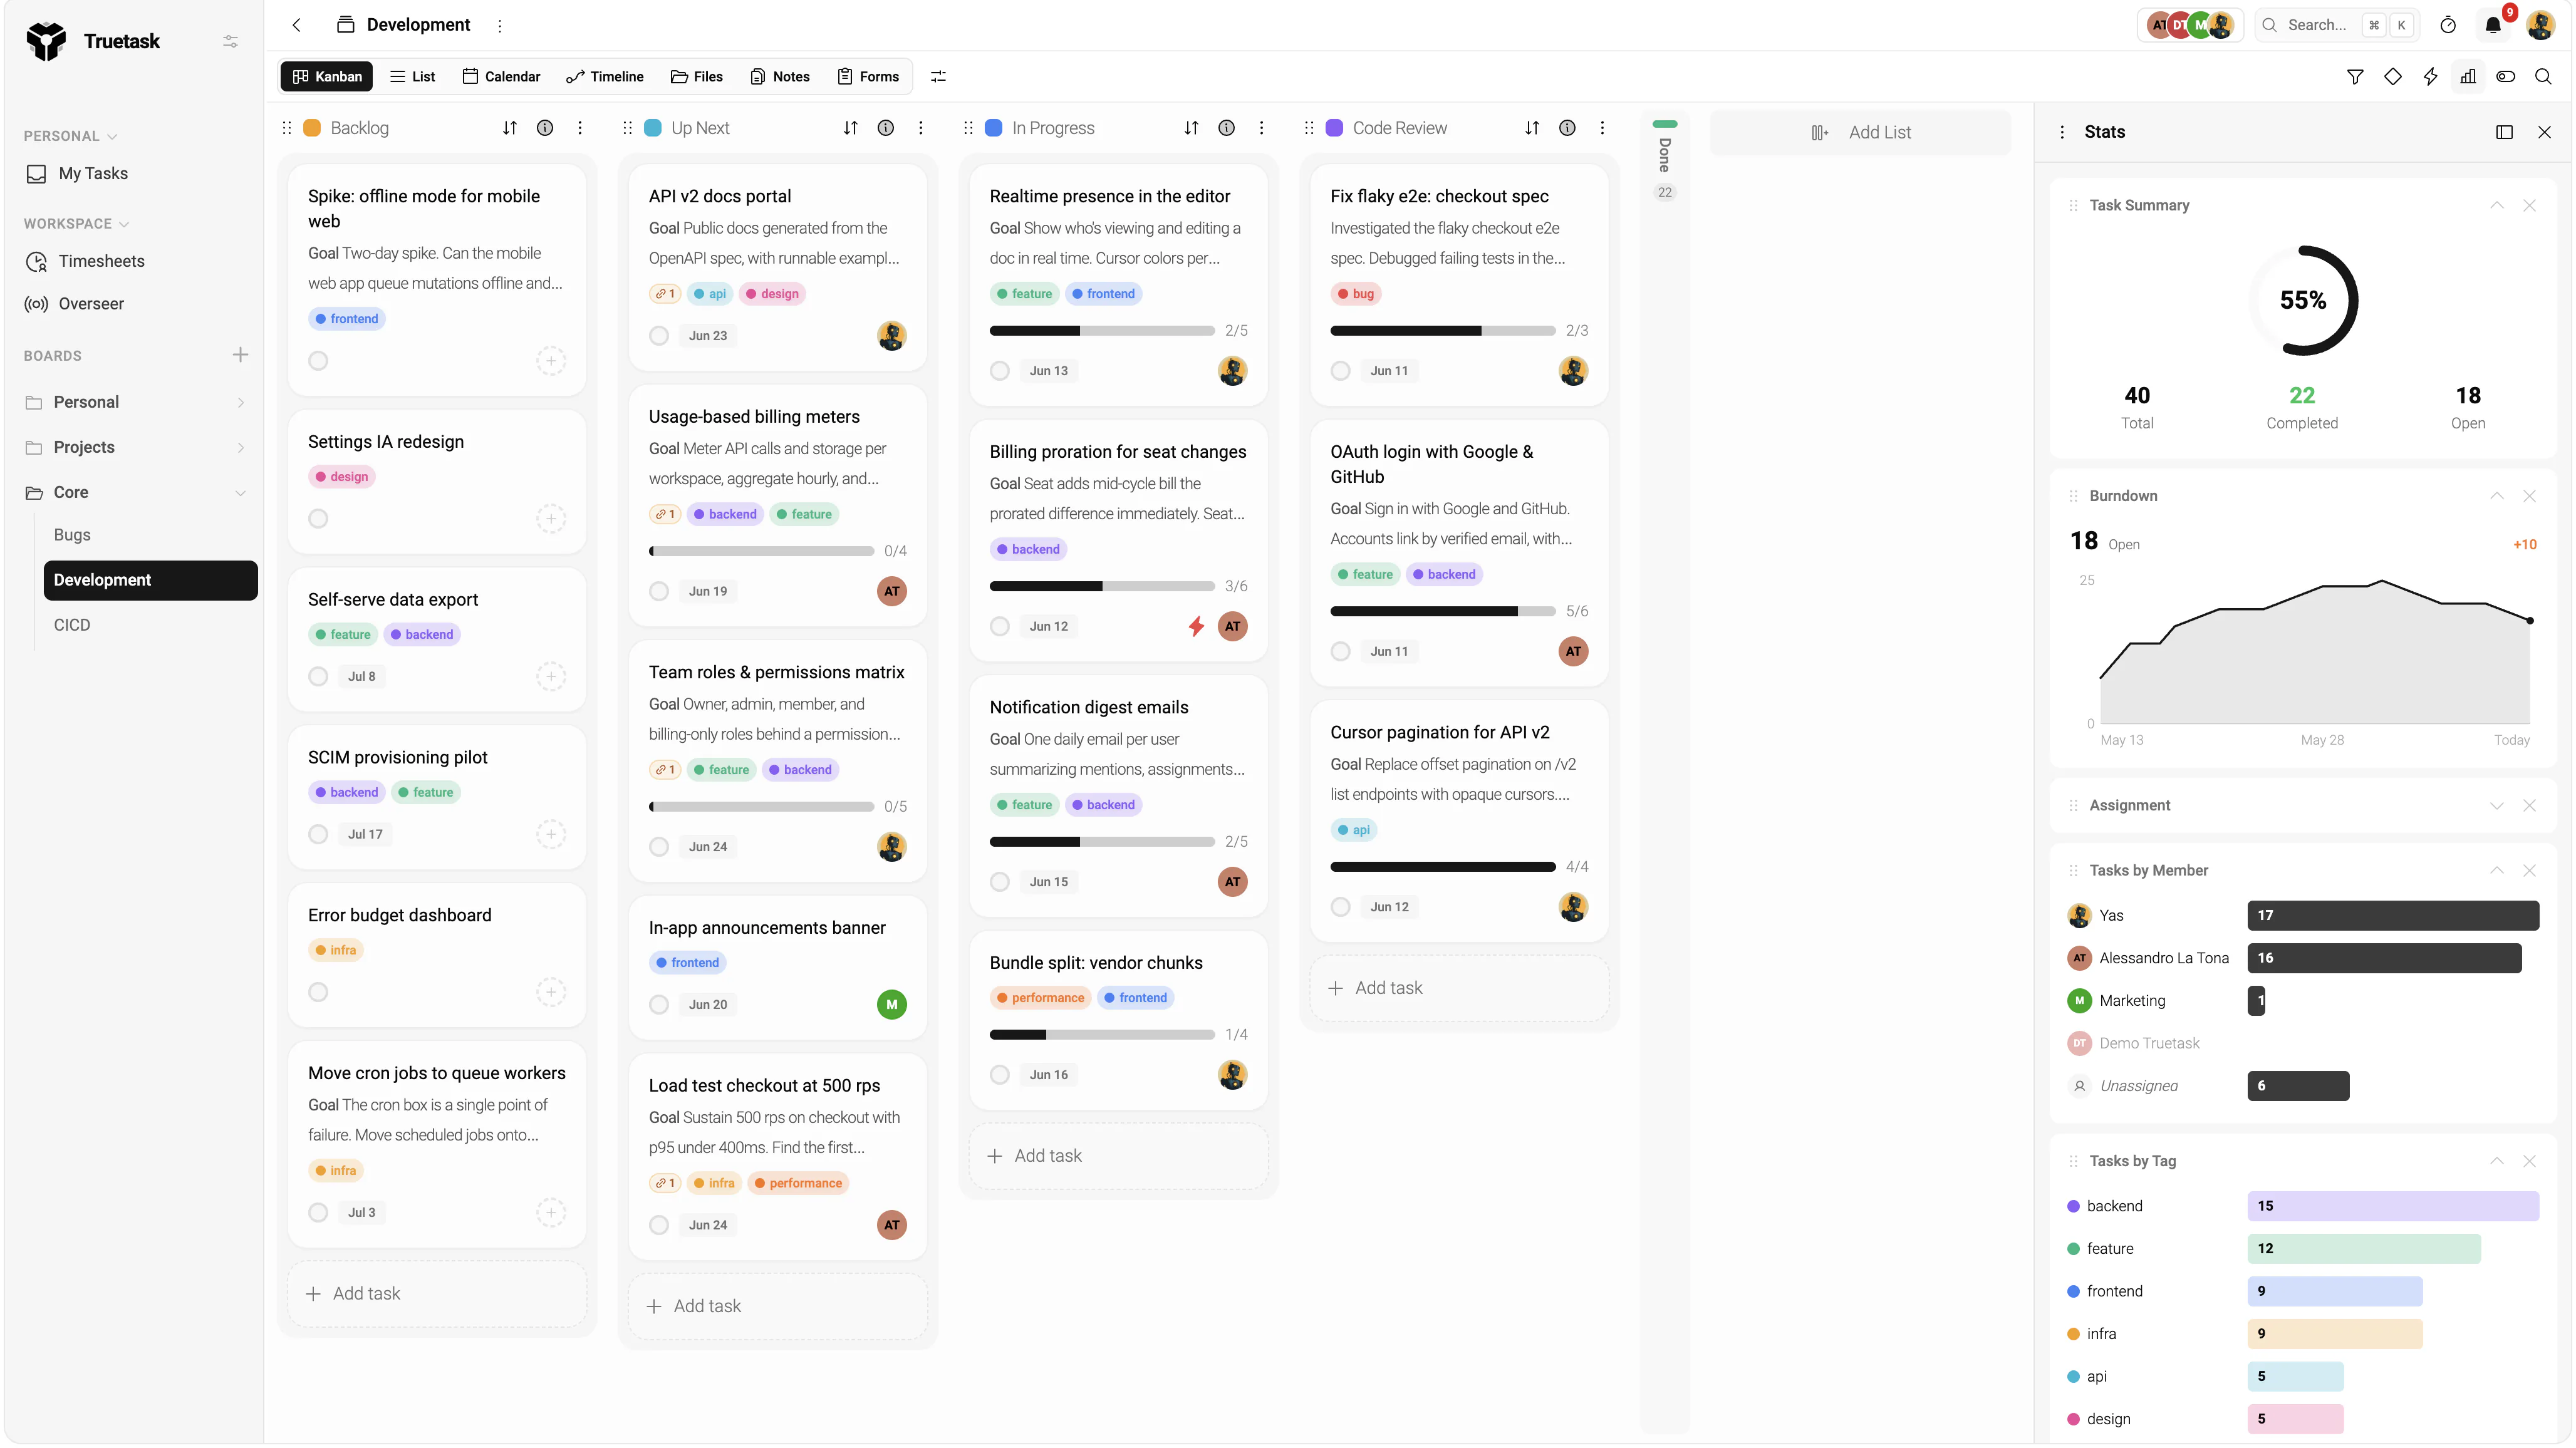Check off Fix flaky e2e task
This screenshot has height=1448, width=2576.
coord(1341,371)
